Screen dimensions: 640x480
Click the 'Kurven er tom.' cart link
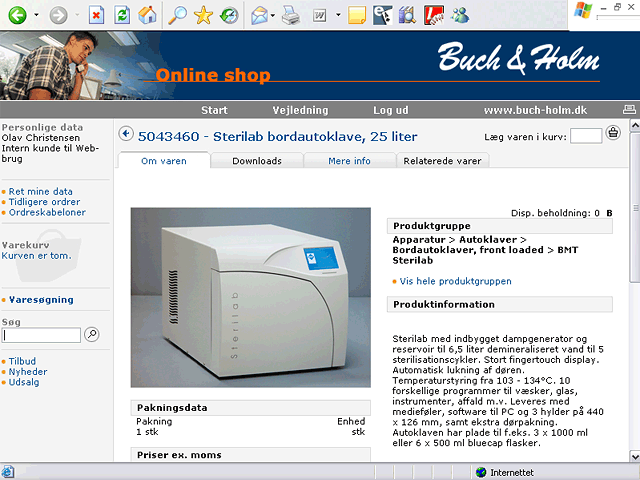pyautogui.click(x=36, y=256)
